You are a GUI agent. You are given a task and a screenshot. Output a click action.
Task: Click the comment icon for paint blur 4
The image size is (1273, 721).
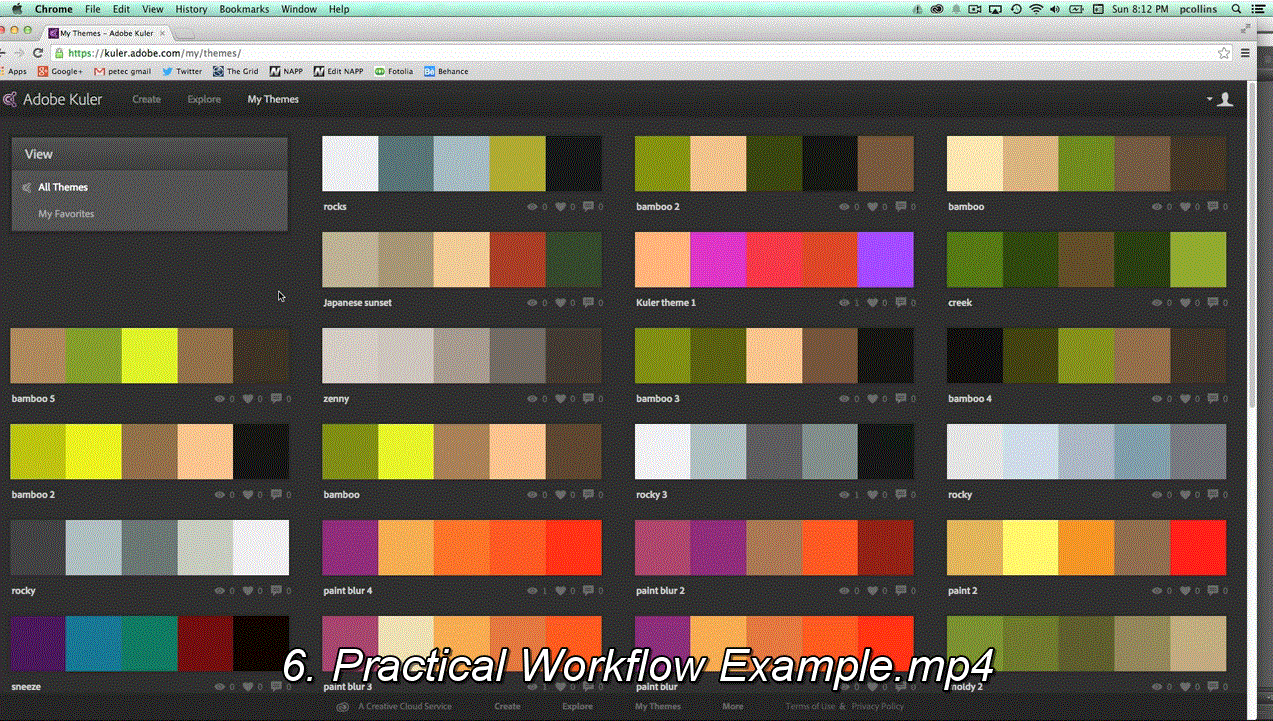coord(588,591)
